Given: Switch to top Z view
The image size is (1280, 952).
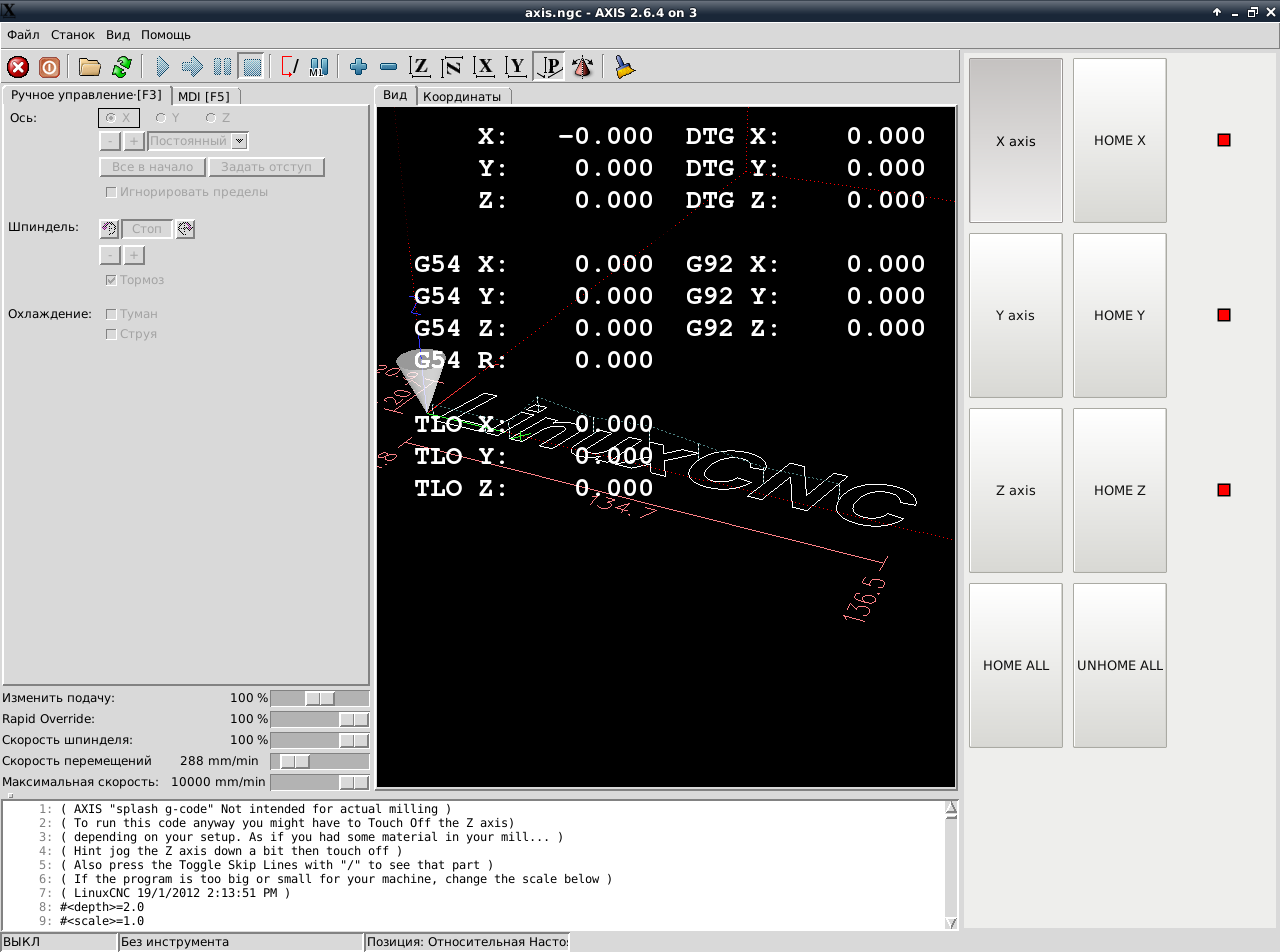Looking at the screenshot, I should tap(421, 67).
